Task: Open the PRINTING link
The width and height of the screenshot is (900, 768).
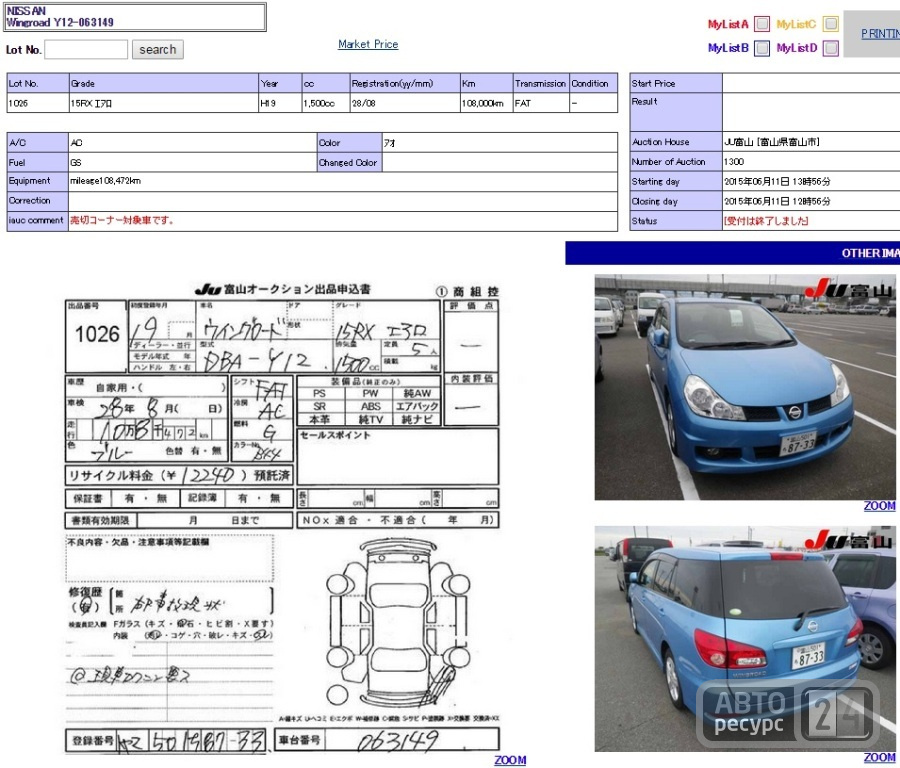Action: (880, 34)
